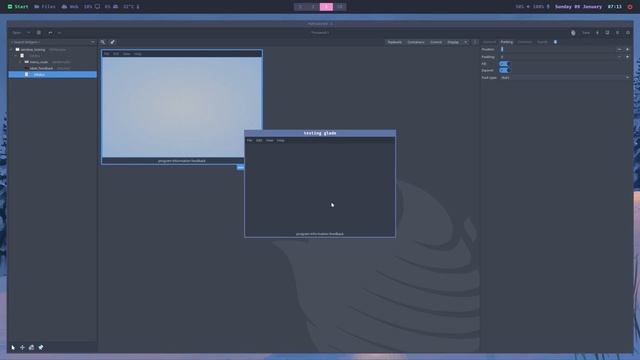Click File in the testing glade window
This screenshot has height=360, width=640.
pyautogui.click(x=249, y=140)
